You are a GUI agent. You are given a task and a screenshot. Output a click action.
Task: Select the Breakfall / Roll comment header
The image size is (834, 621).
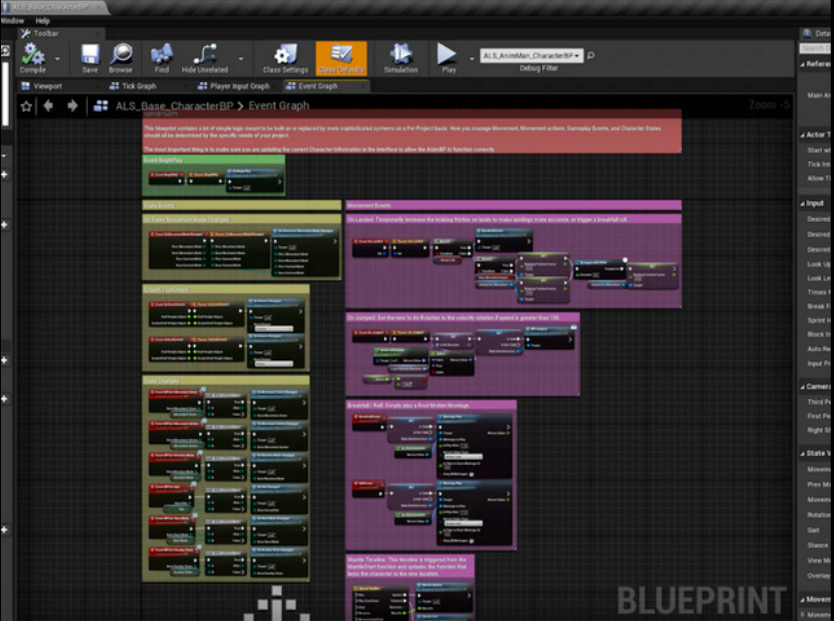(431, 405)
